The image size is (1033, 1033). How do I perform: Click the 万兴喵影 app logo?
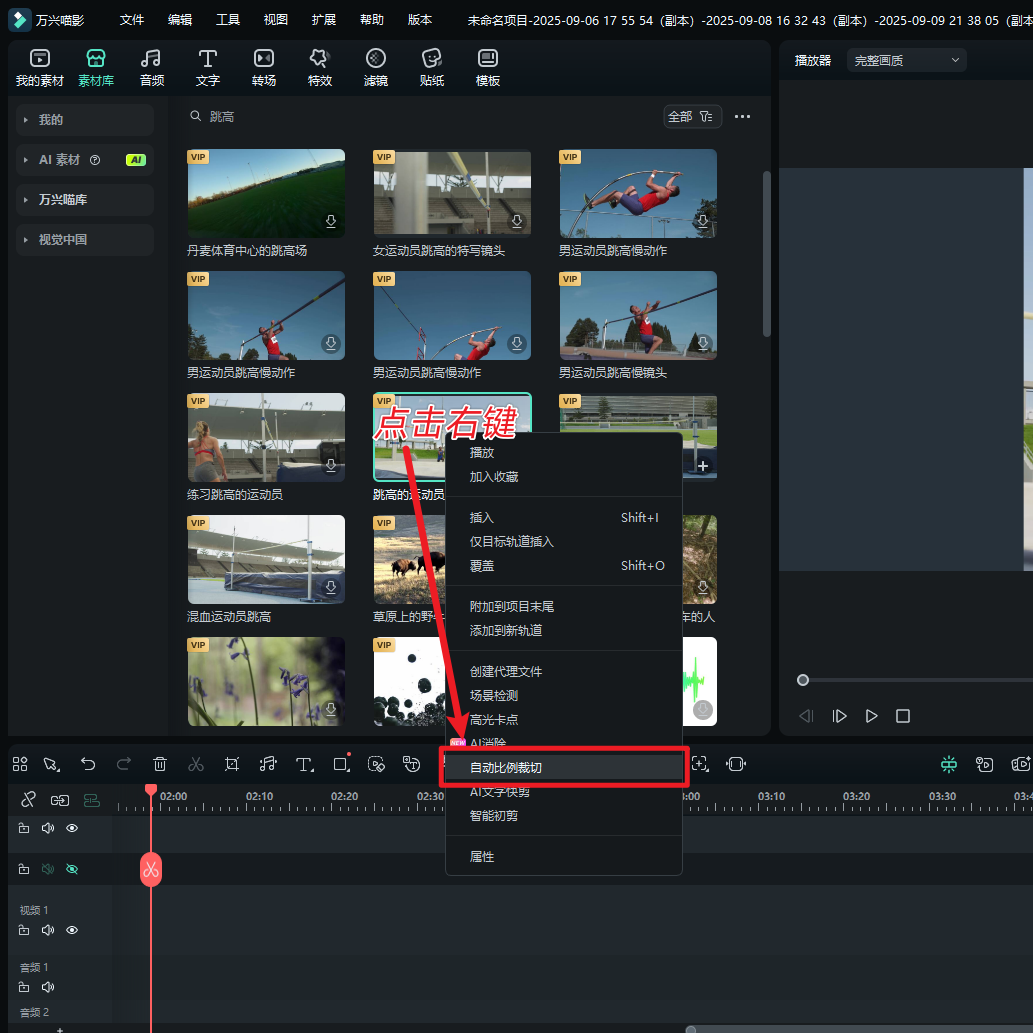20,20
